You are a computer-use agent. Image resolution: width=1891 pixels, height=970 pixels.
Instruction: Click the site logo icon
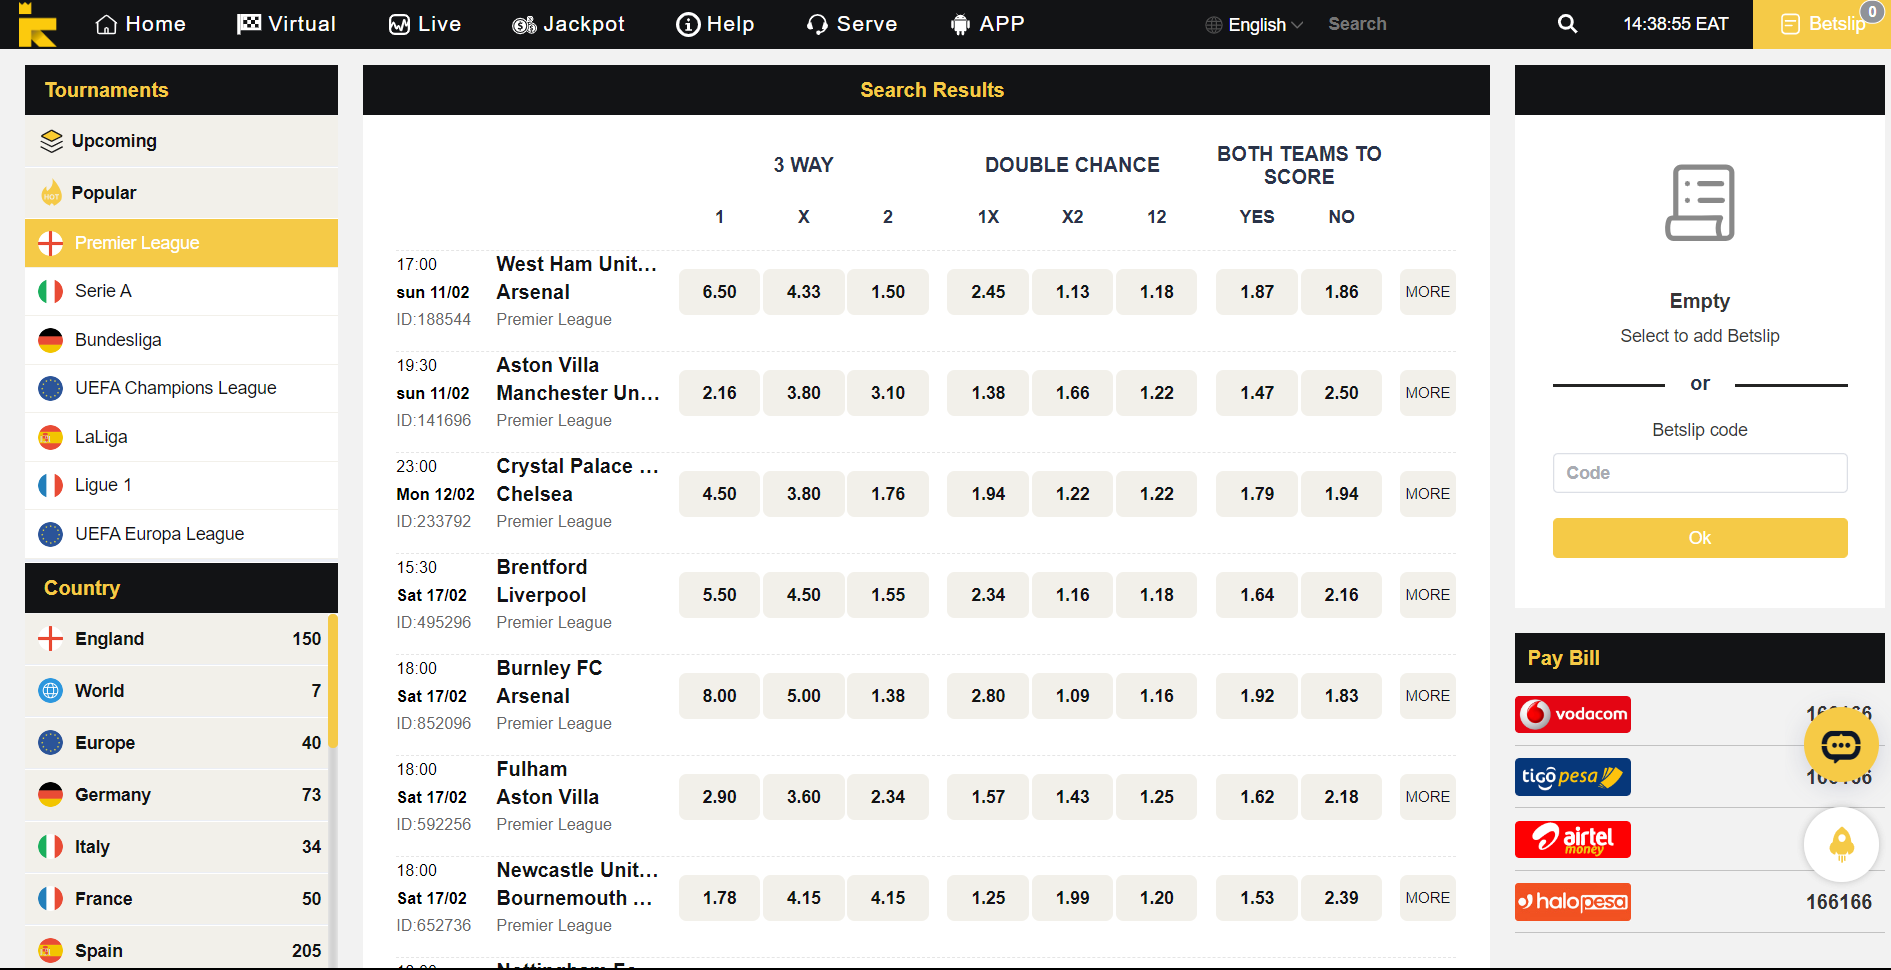pos(36,24)
